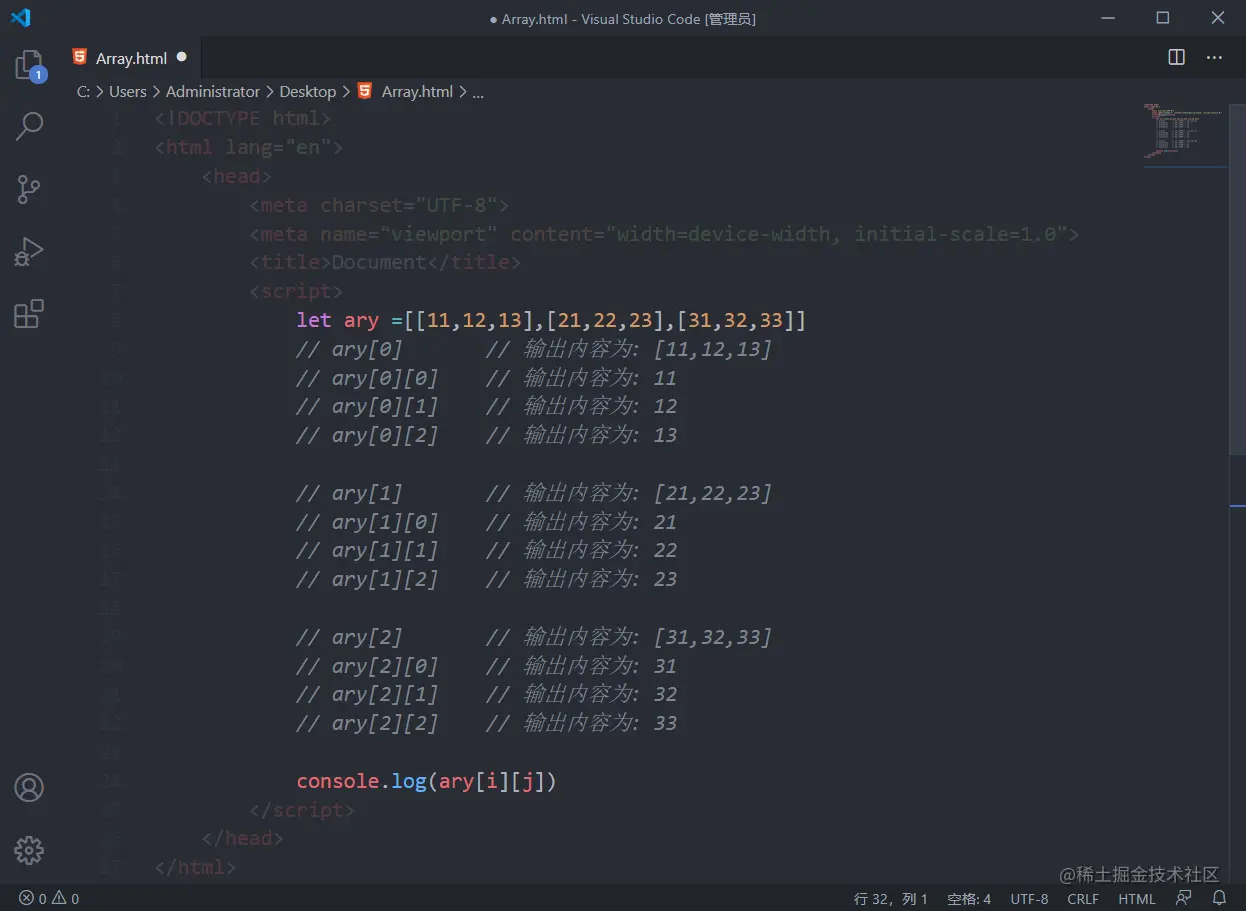Expand the breadcrumb ellipsis symbol segment
1246x911 pixels.
478,91
